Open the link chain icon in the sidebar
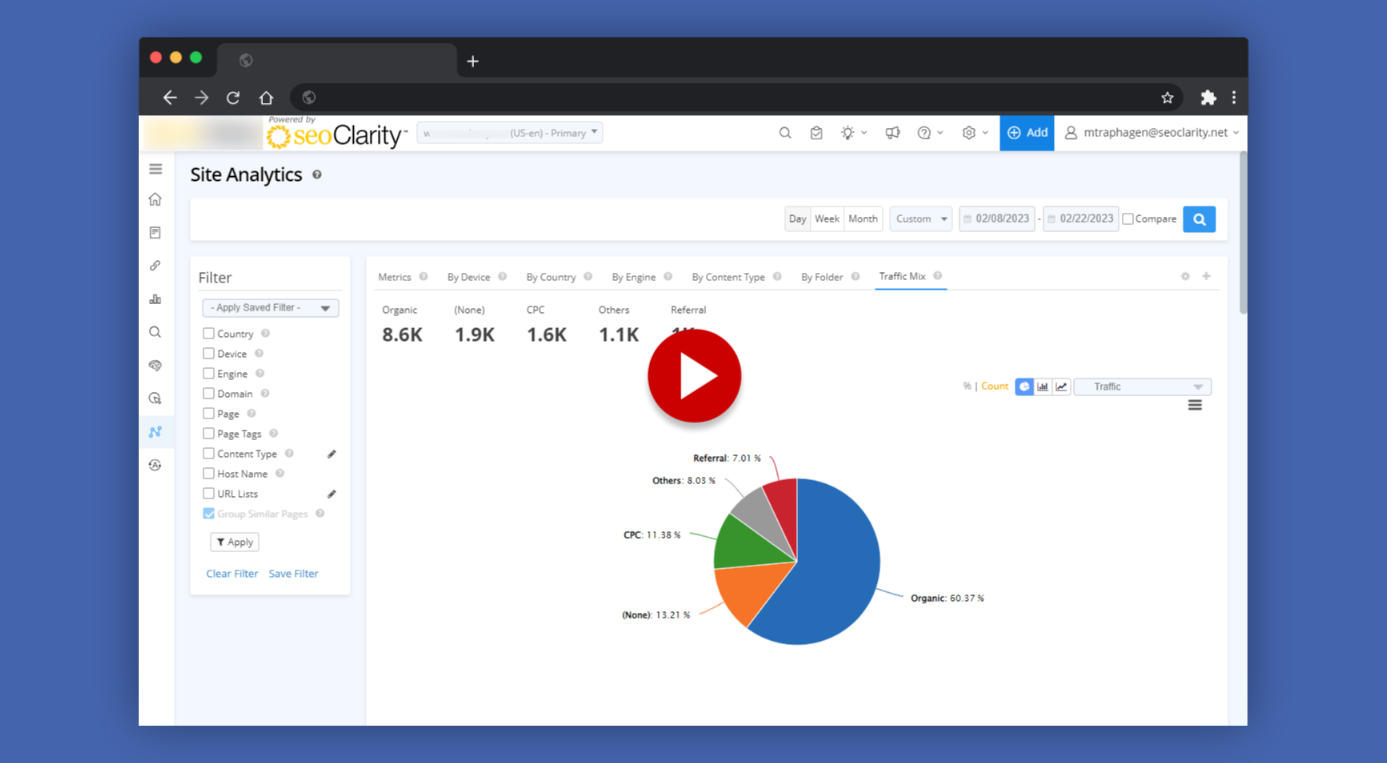This screenshot has height=763, width=1387. coord(155,266)
